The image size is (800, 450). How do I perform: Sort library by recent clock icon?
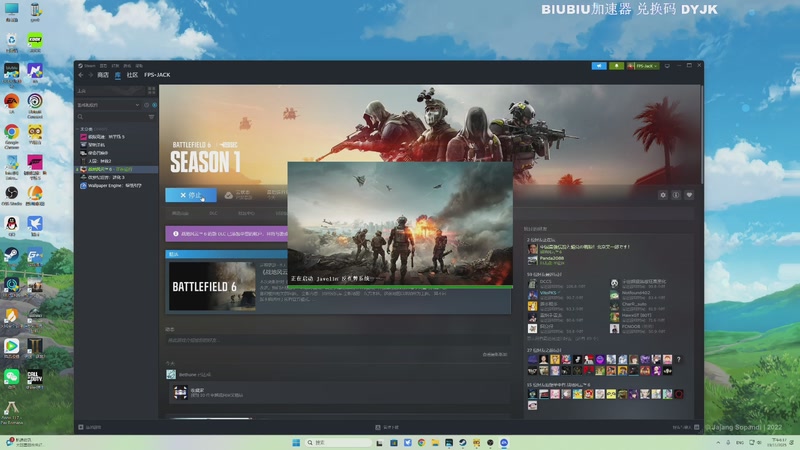tap(146, 105)
